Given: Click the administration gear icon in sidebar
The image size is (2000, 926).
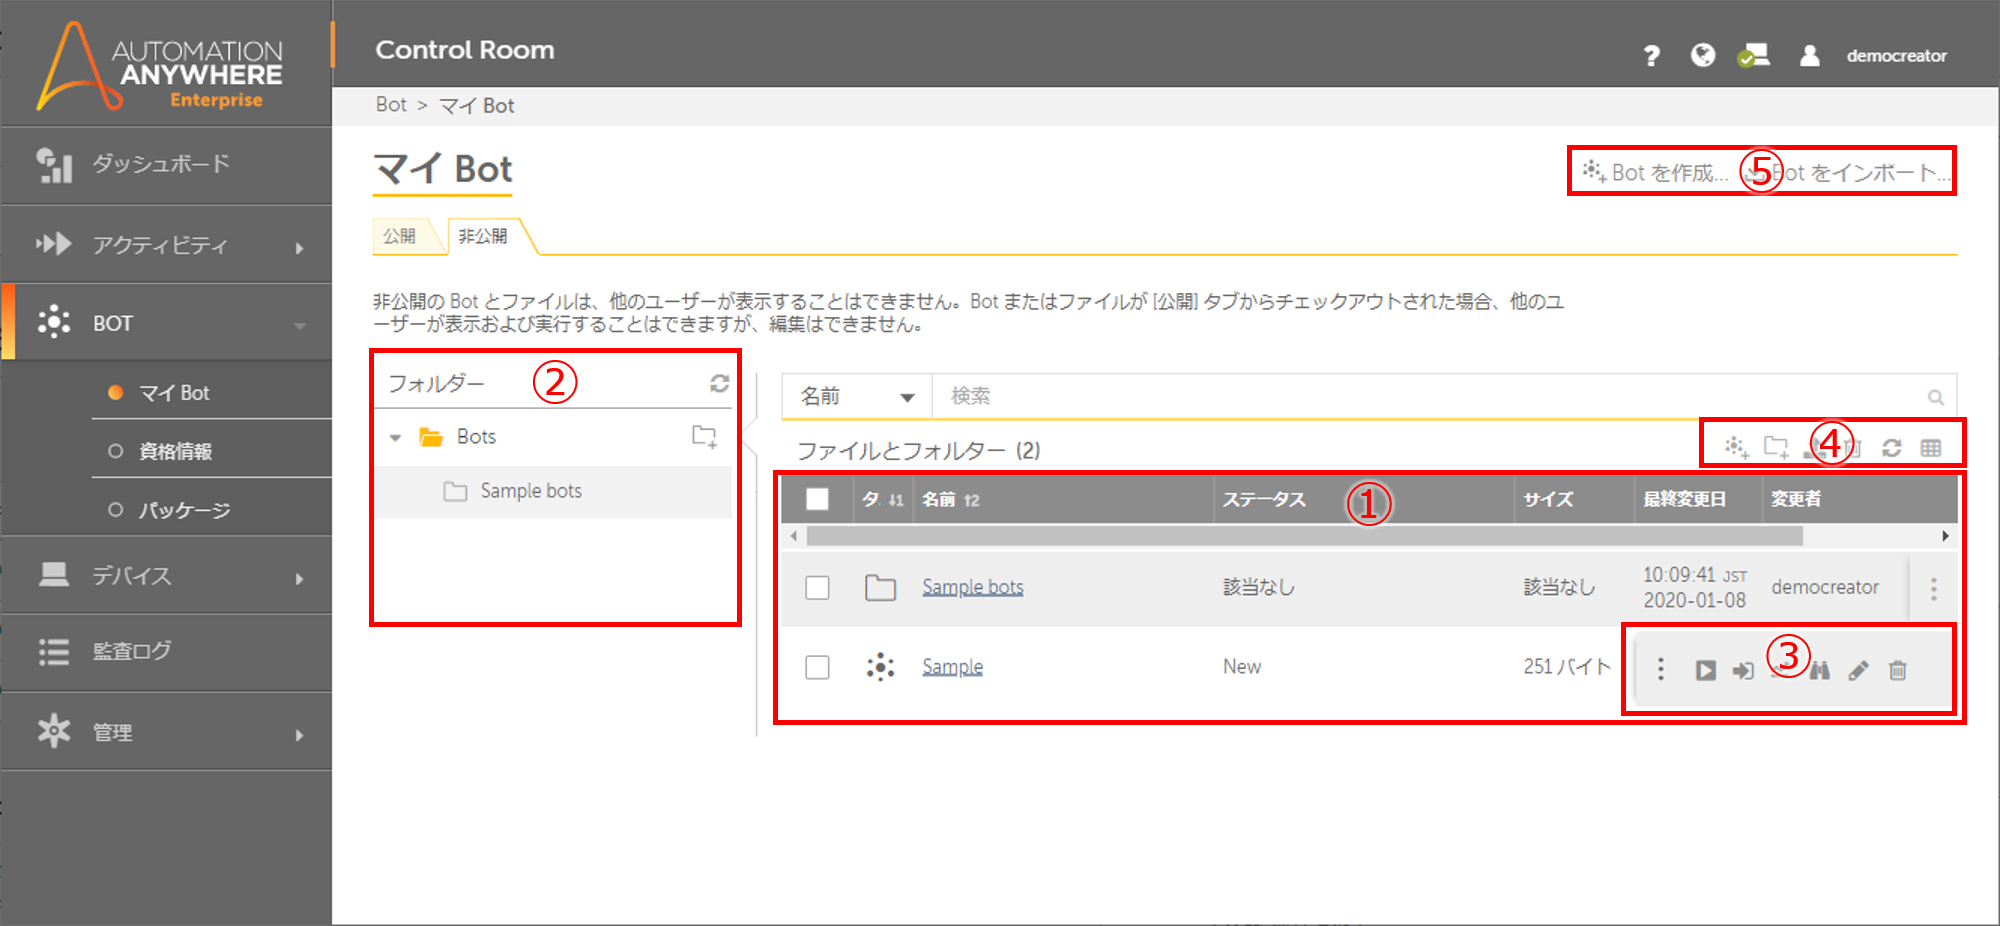Looking at the screenshot, I should coord(54,731).
